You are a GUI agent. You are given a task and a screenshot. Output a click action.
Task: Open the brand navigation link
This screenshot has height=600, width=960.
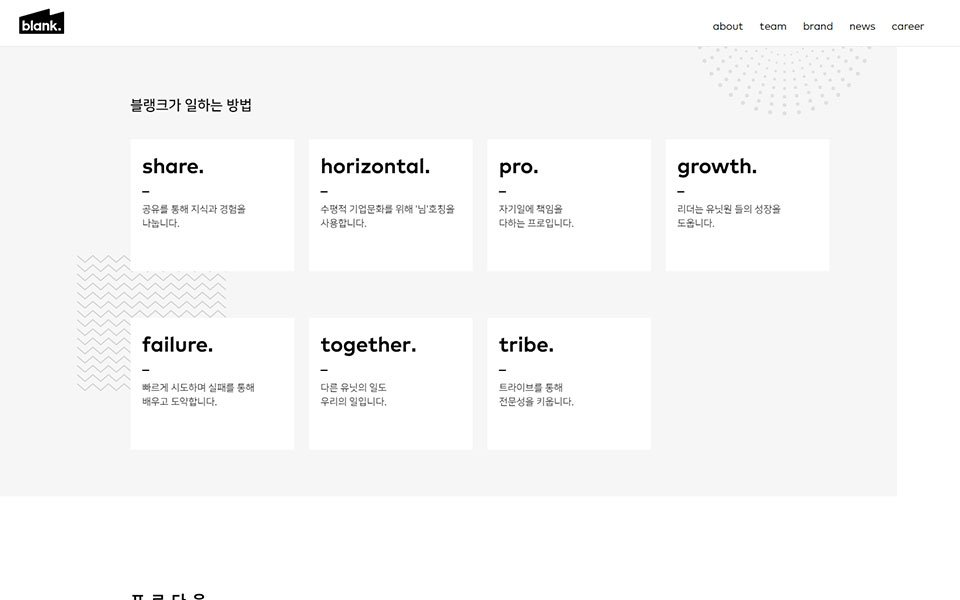817,26
